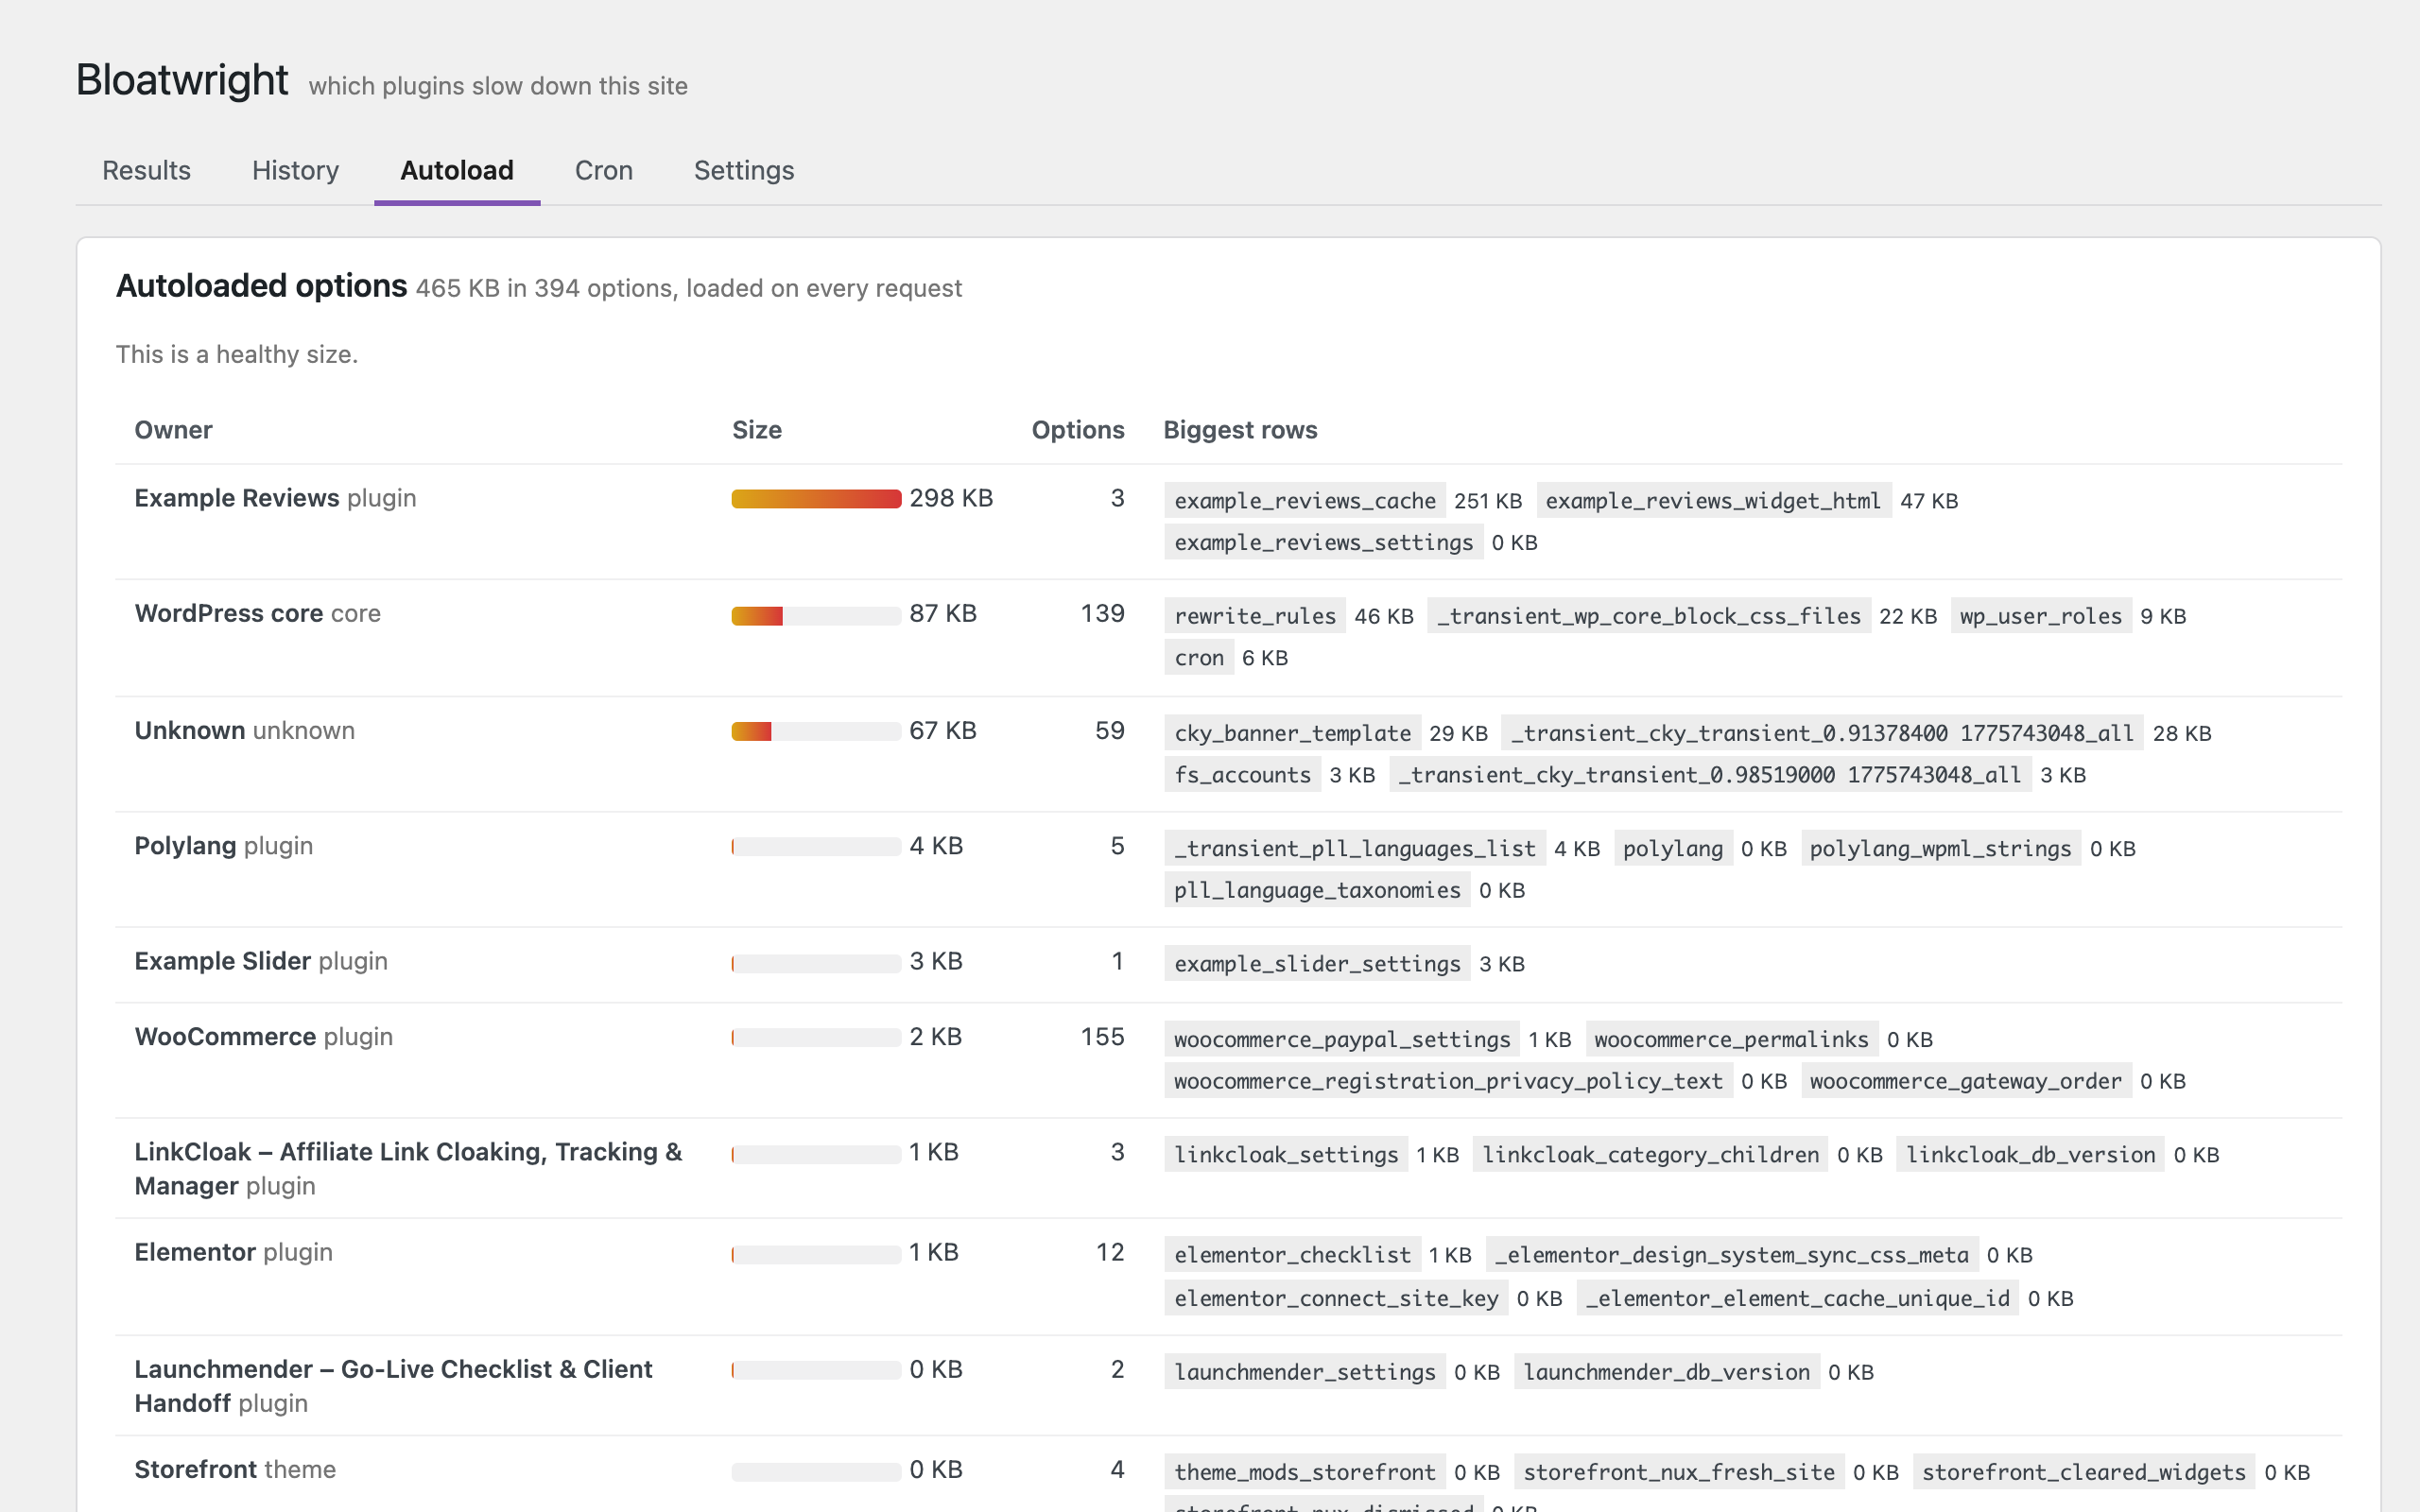Click the Options column header

pyautogui.click(x=1078, y=430)
